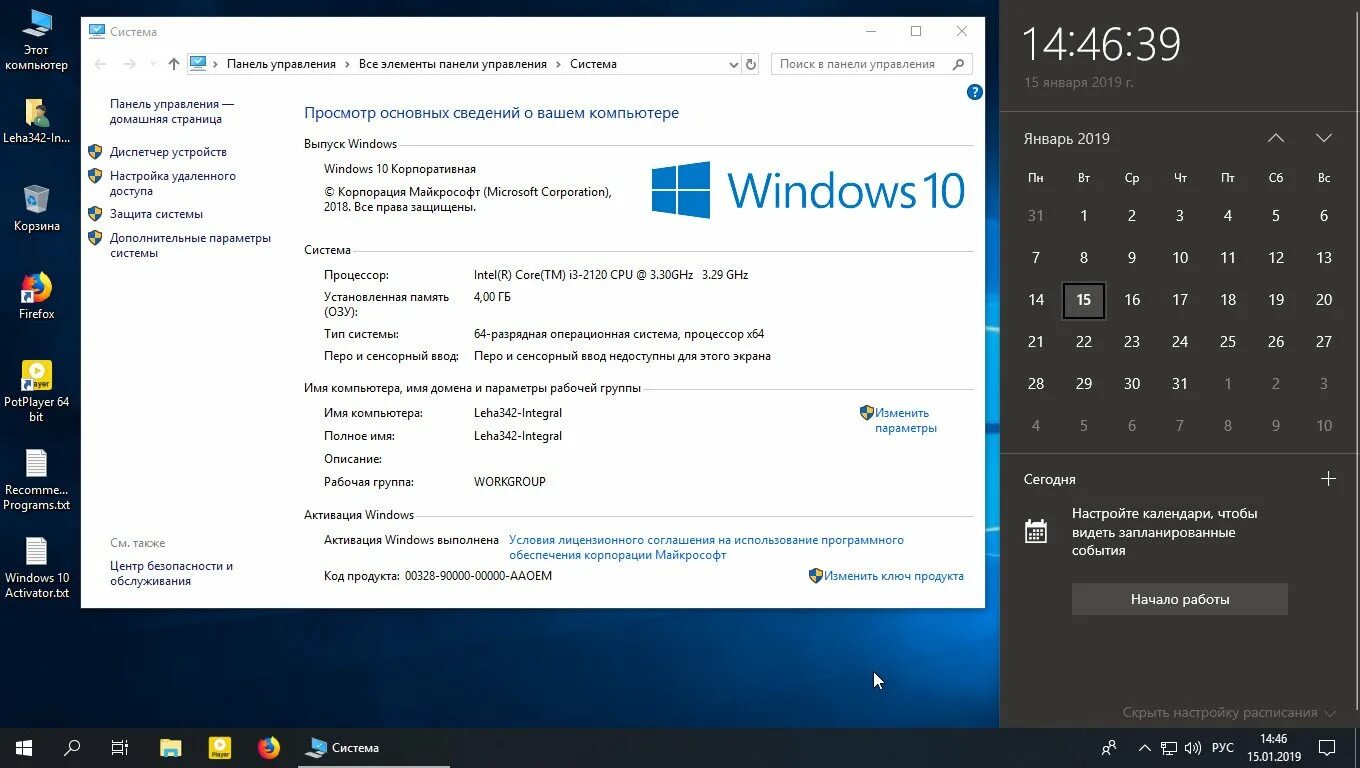Show hidden tray icons chevron
1360x768 pixels.
tap(1144, 748)
